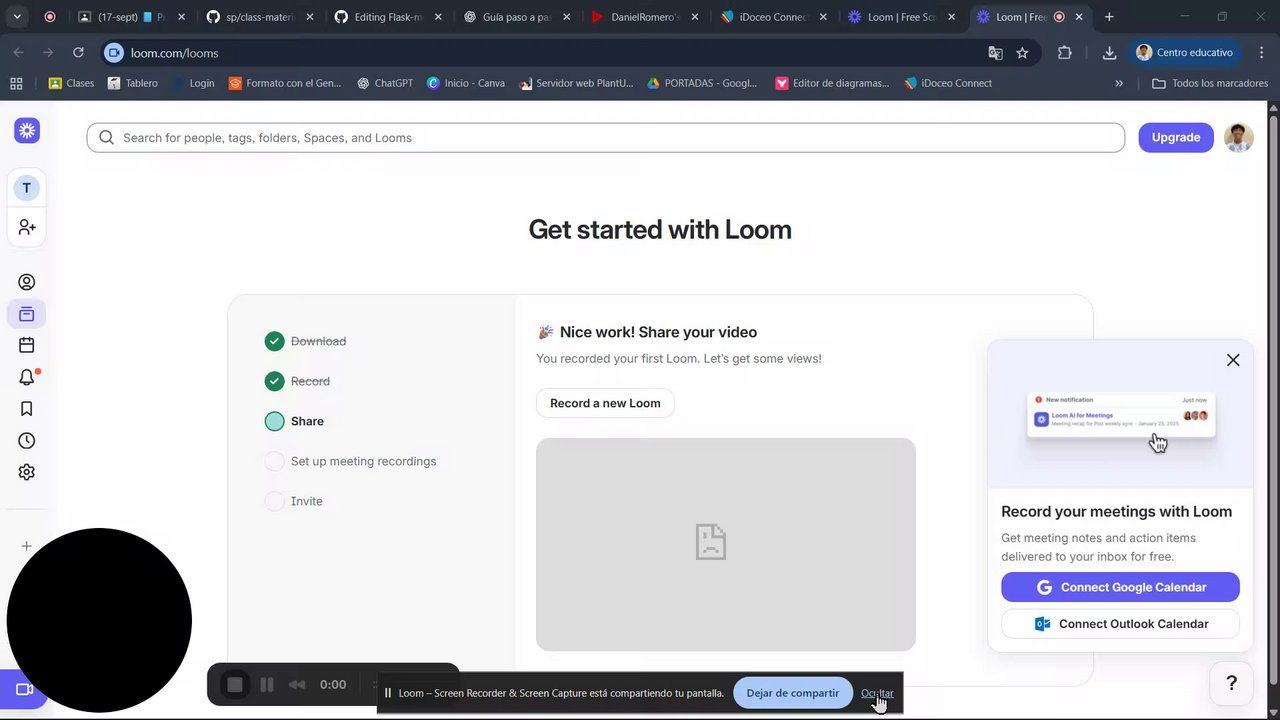
Task: Open the Login bookmark
Action: coord(193,83)
